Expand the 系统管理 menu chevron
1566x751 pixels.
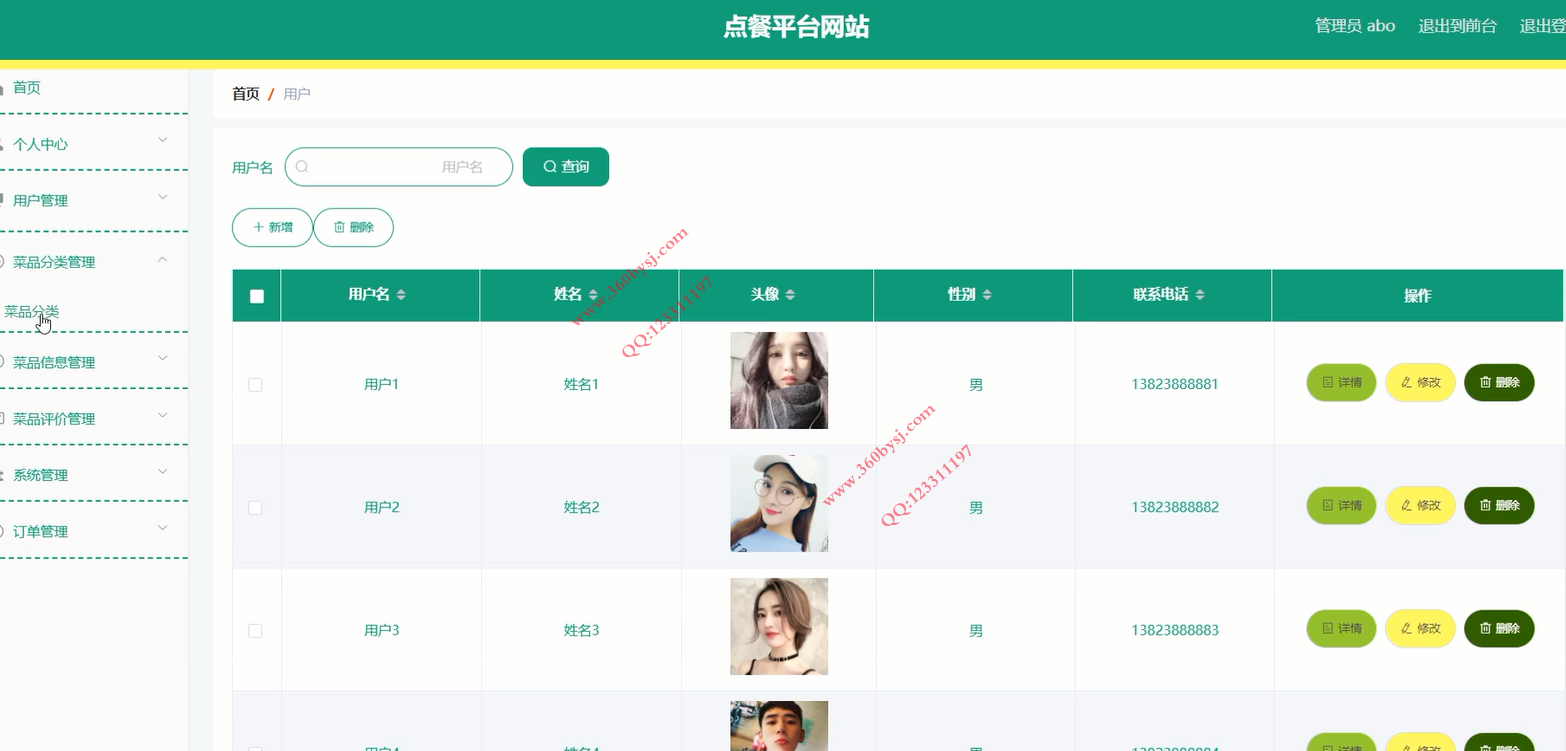(163, 471)
